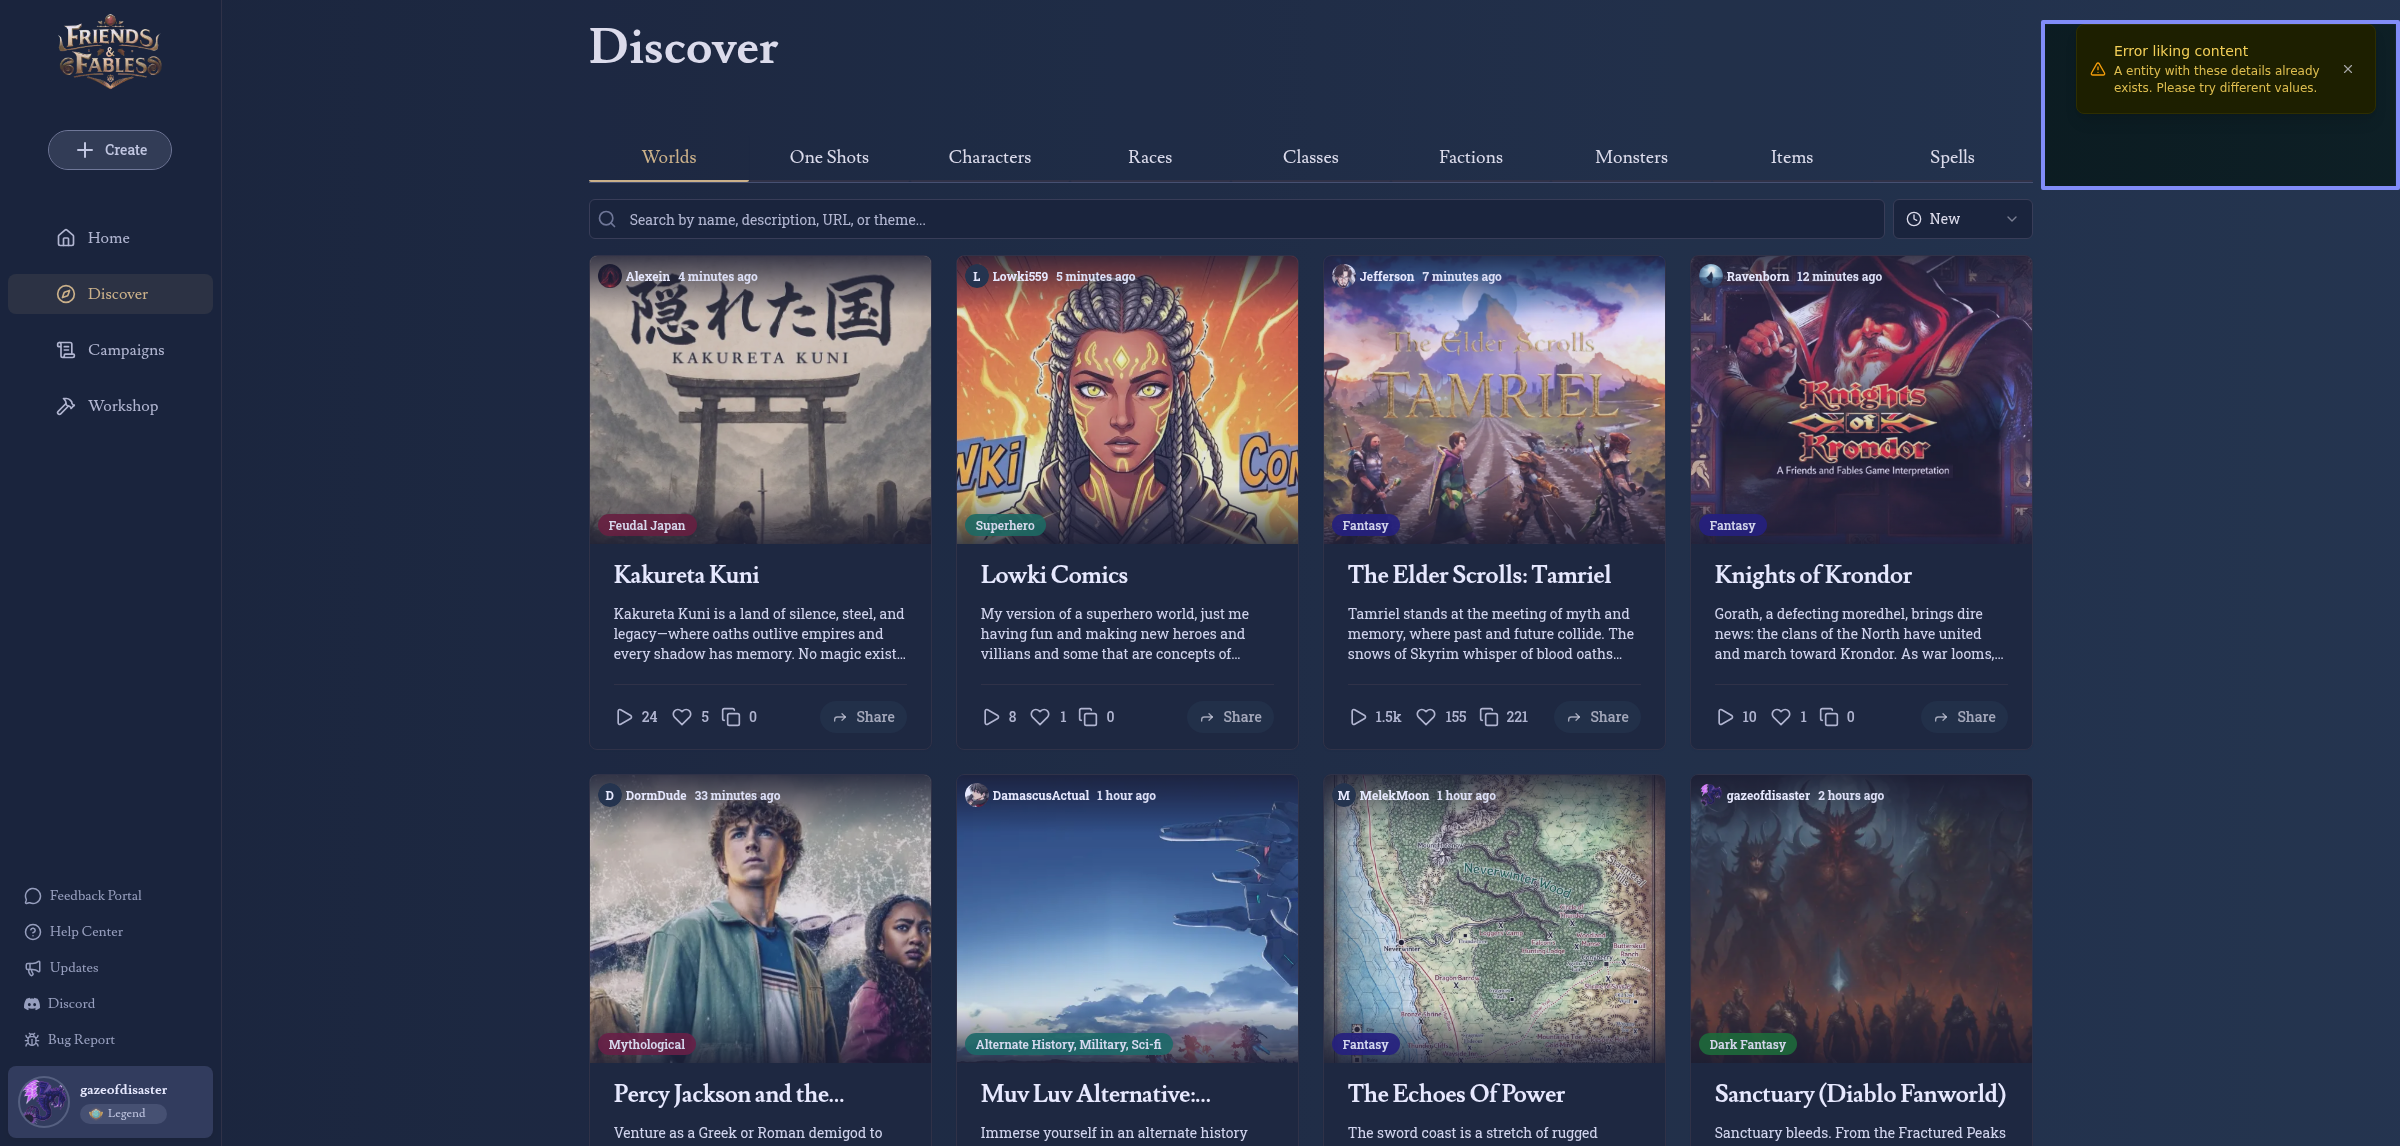Toggle heart on Knights of Krondor card
This screenshot has width=2400, height=1146.
[x=1780, y=717]
